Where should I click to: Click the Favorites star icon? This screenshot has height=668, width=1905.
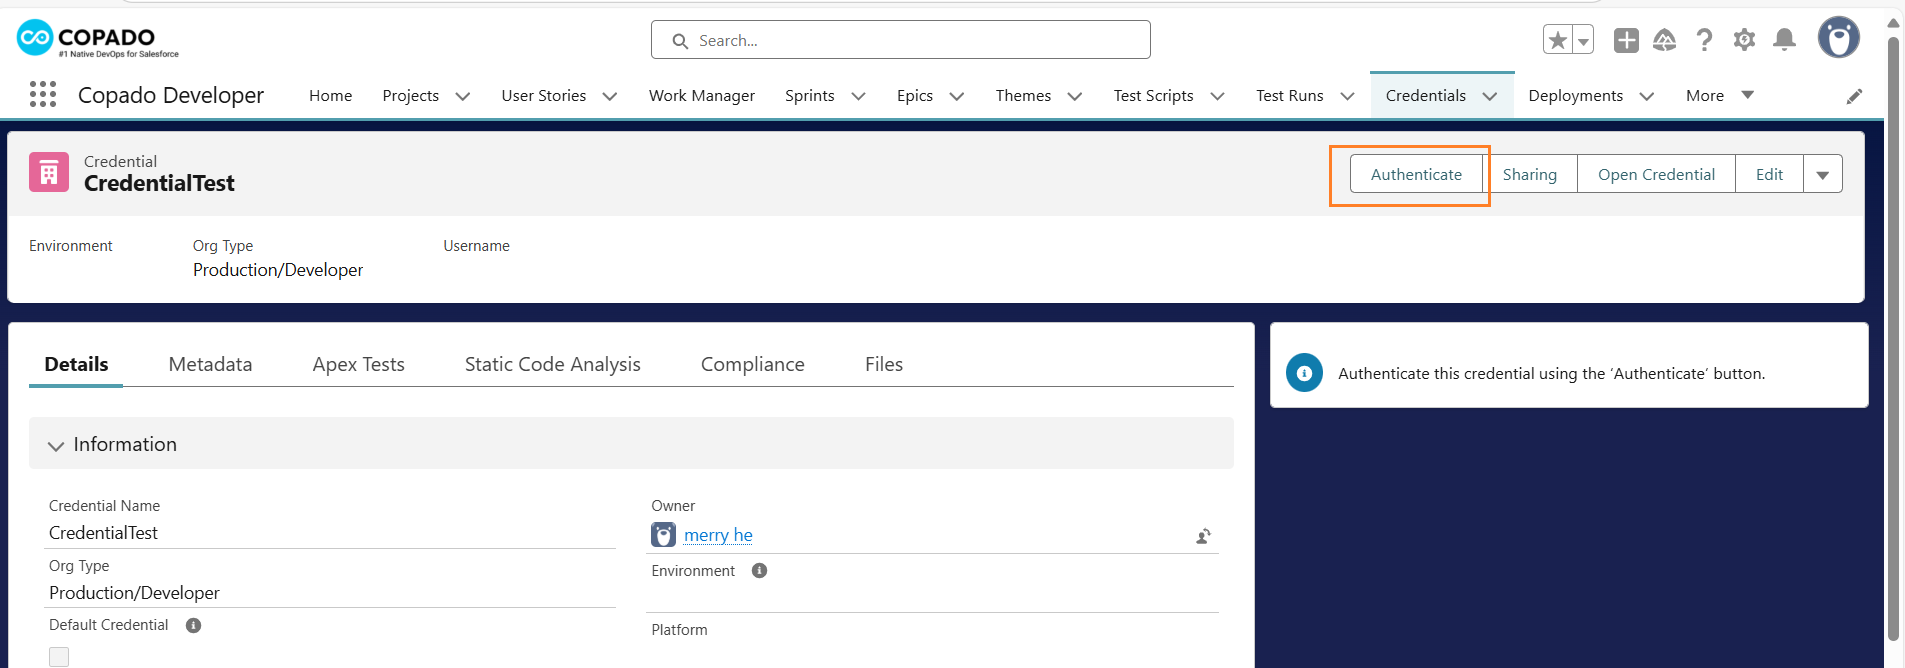pyautogui.click(x=1557, y=40)
